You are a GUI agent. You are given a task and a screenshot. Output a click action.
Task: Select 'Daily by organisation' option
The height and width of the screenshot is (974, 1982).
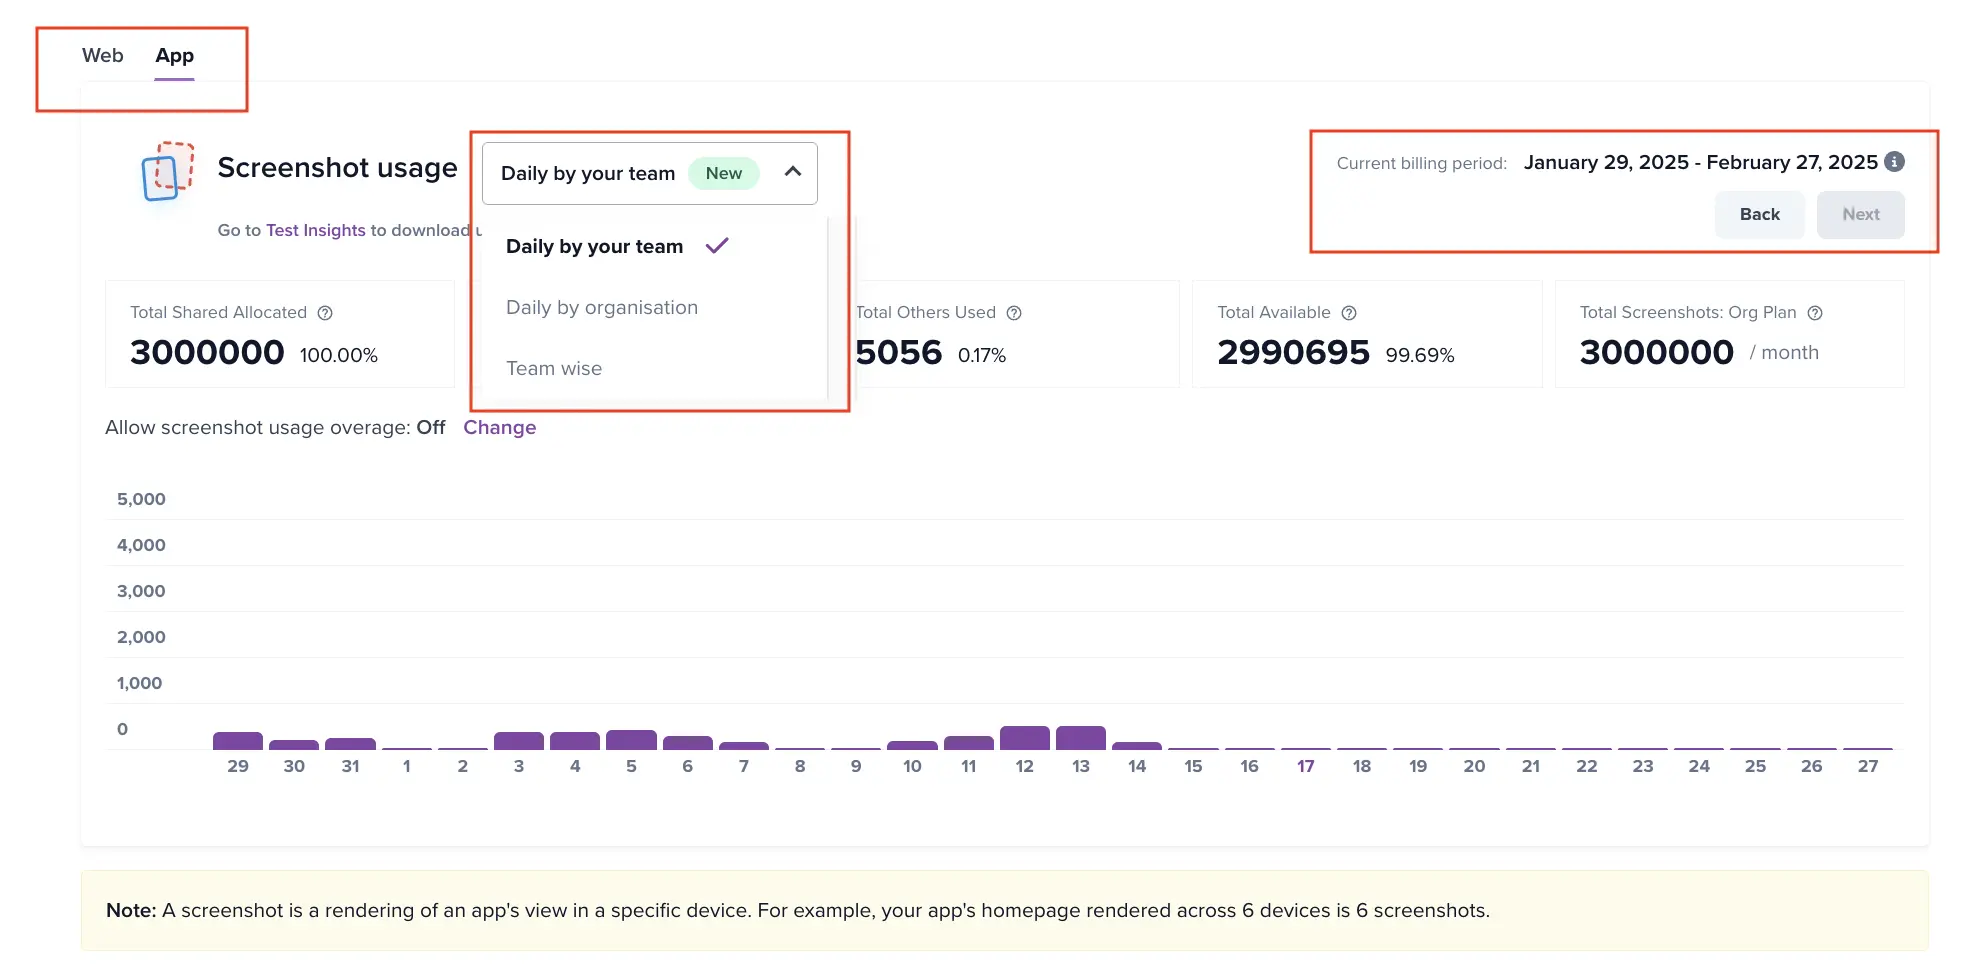click(x=602, y=308)
